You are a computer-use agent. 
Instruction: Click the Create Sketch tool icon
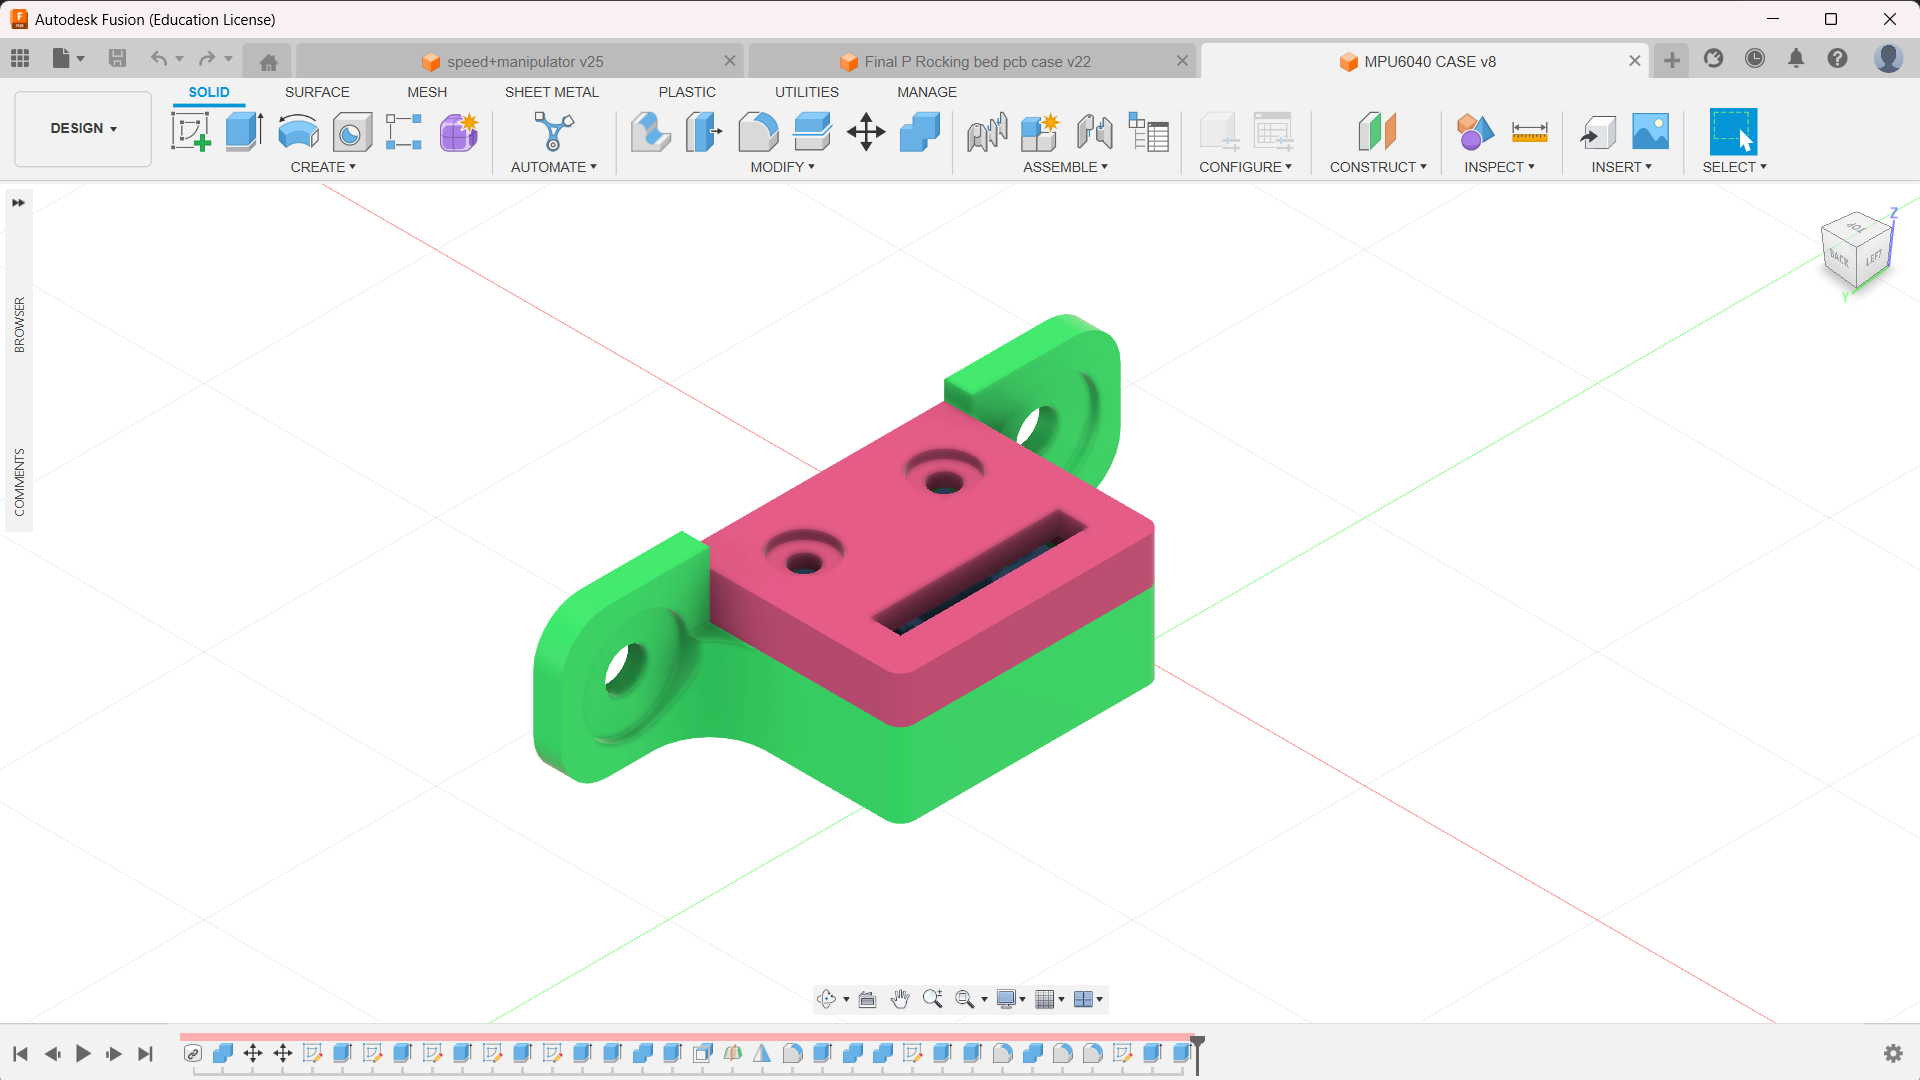[190, 132]
